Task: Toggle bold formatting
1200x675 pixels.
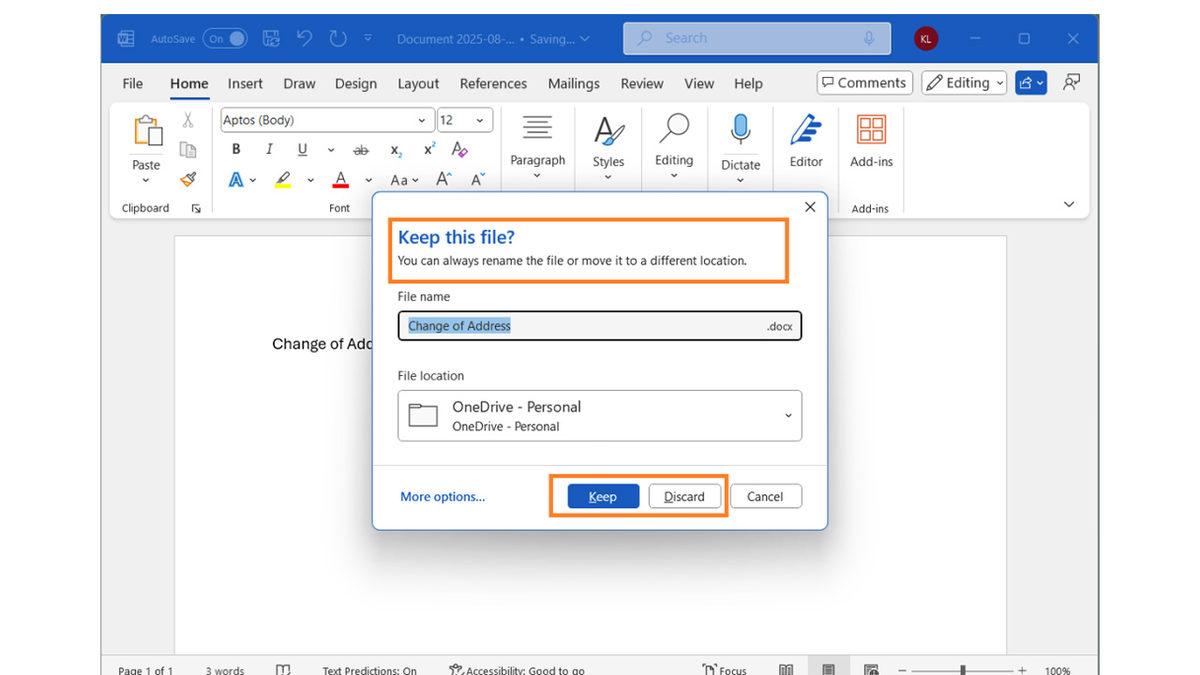Action: point(236,148)
